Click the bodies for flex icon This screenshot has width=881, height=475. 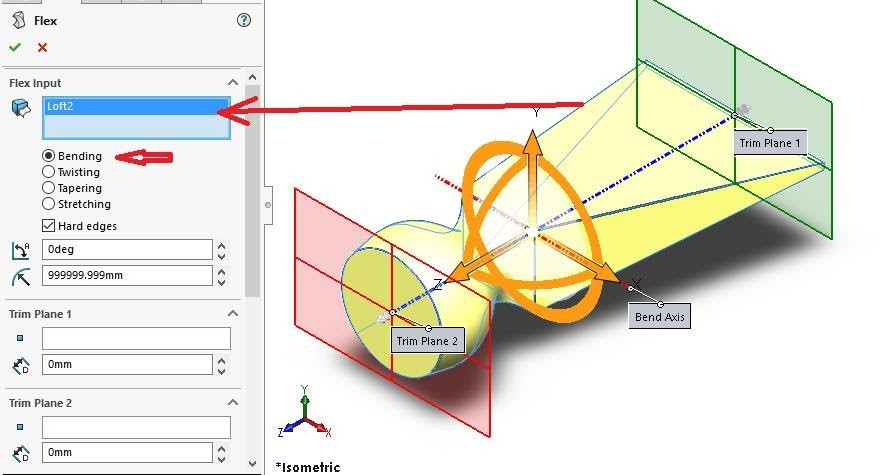20,108
